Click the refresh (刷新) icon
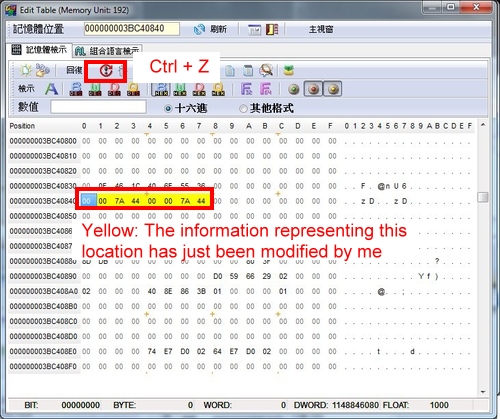The width and height of the screenshot is (500, 419). point(199,29)
